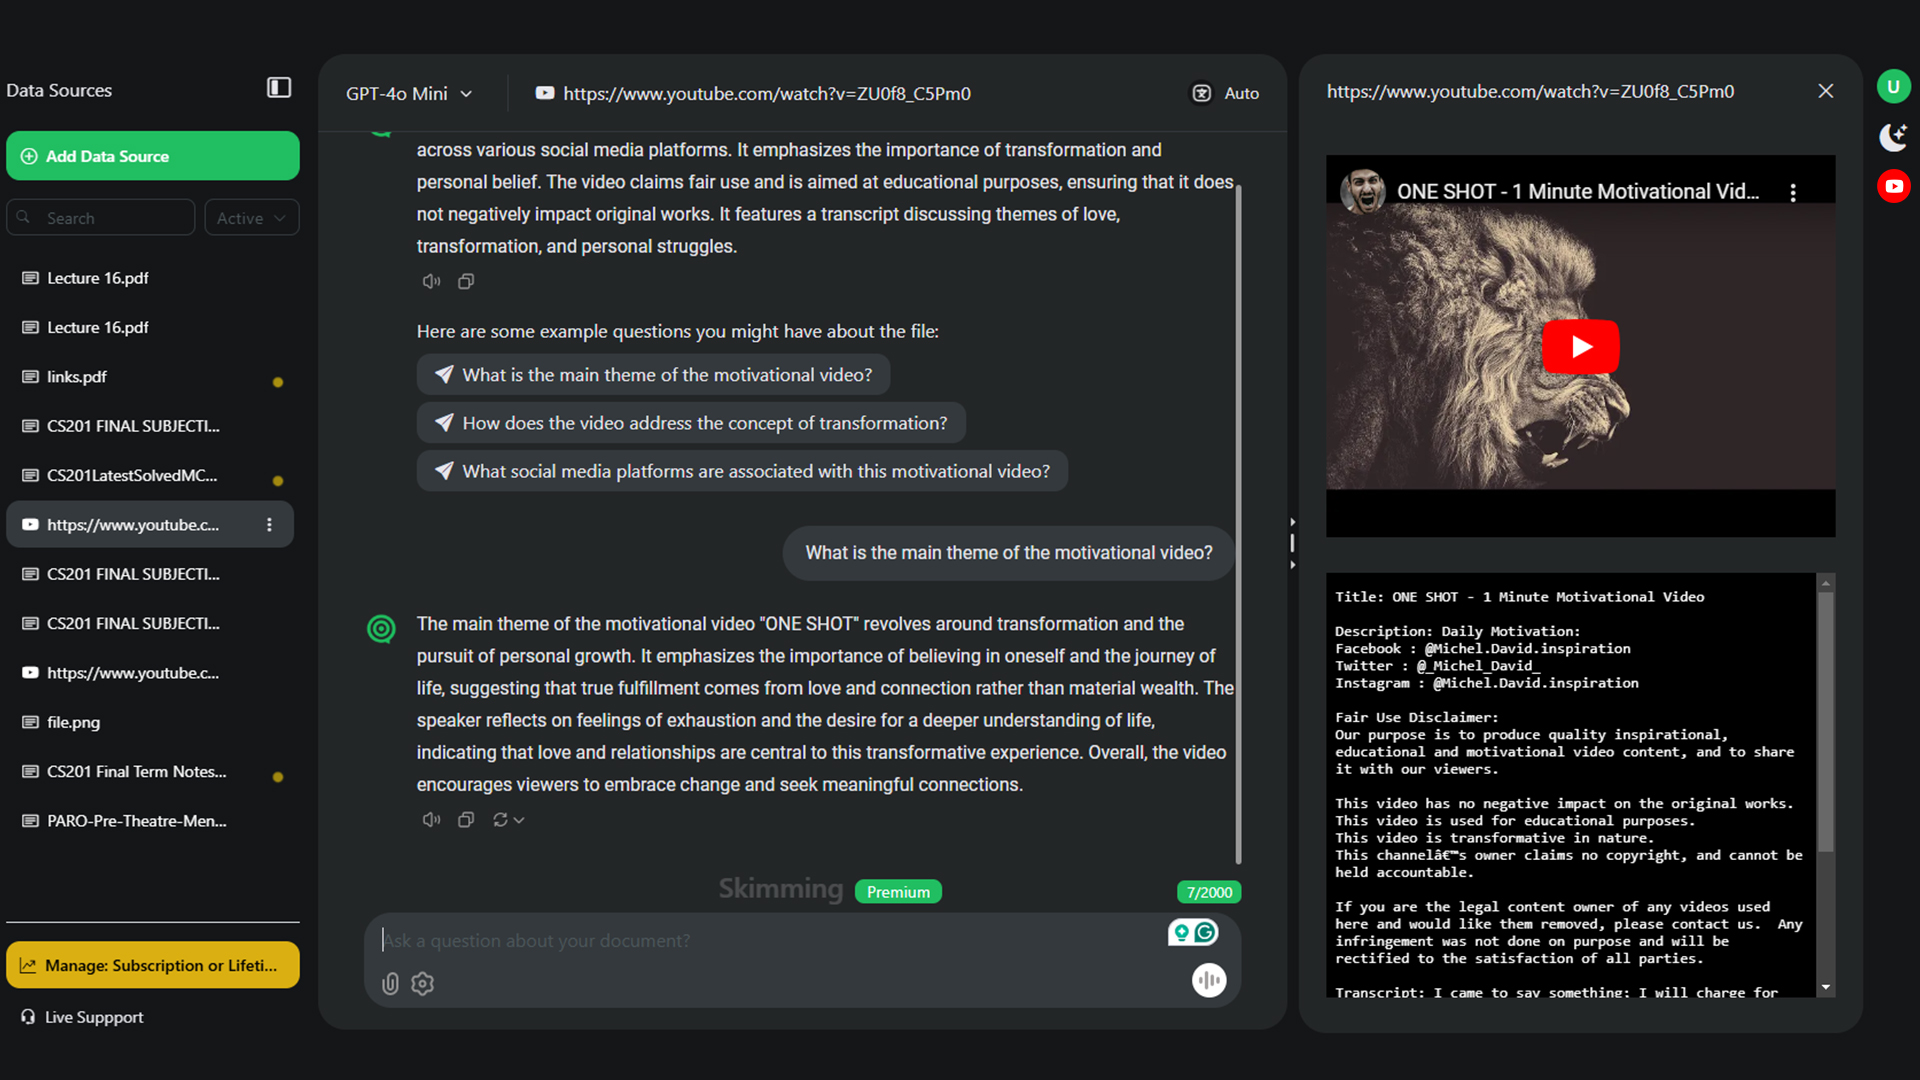Screen dimensions: 1920x1080
Task: Click Manage Subscription or Lifetime button
Action: [152, 965]
